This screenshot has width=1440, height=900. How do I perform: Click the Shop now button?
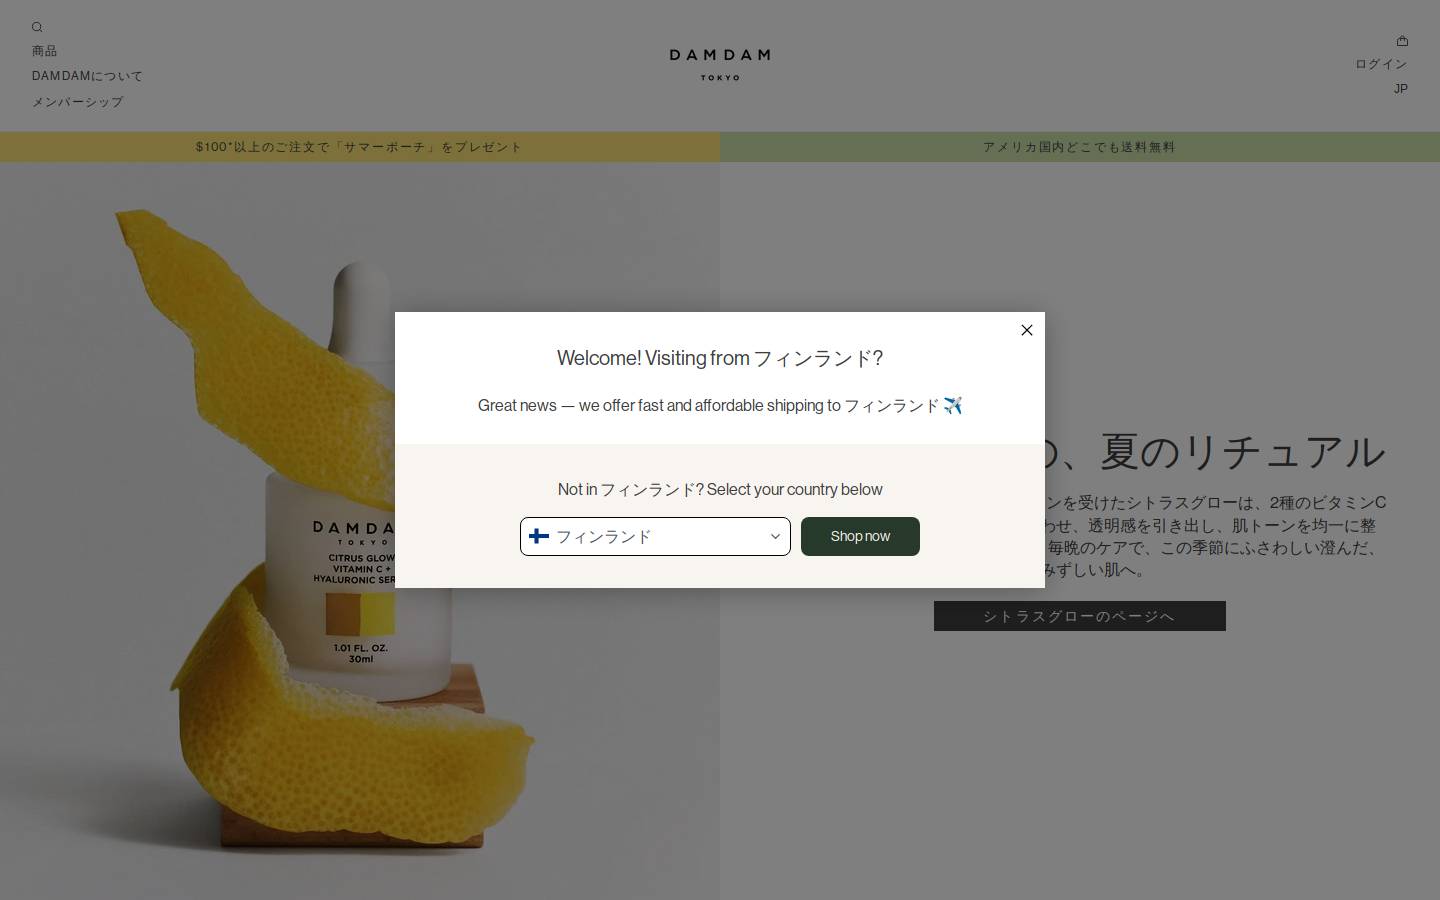click(860, 536)
